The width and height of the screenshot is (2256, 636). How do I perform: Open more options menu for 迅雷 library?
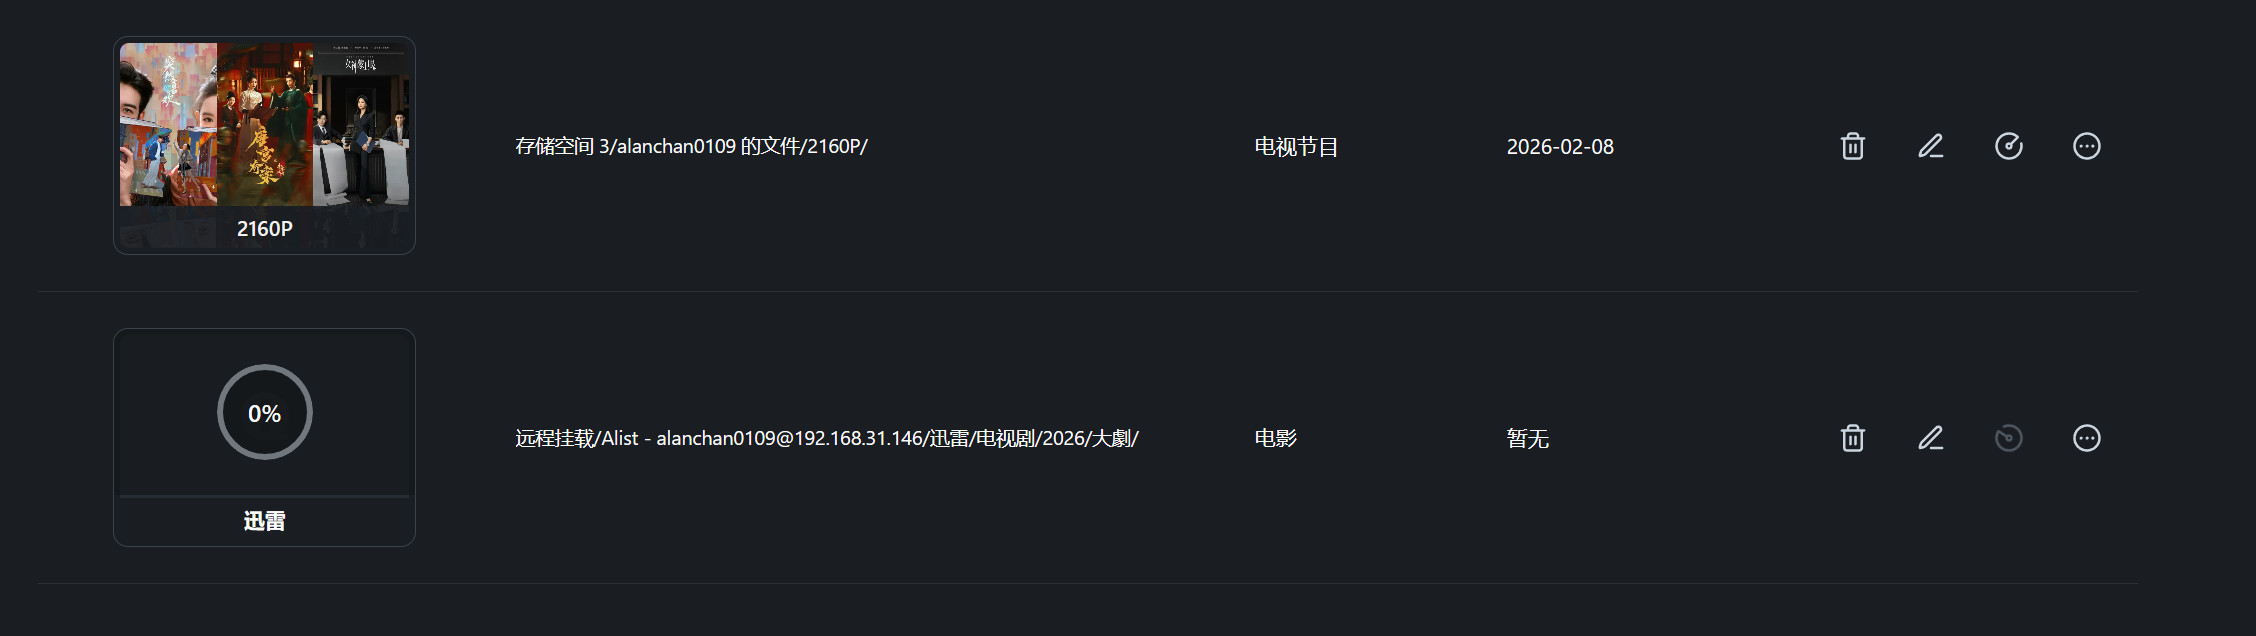tap(2086, 437)
